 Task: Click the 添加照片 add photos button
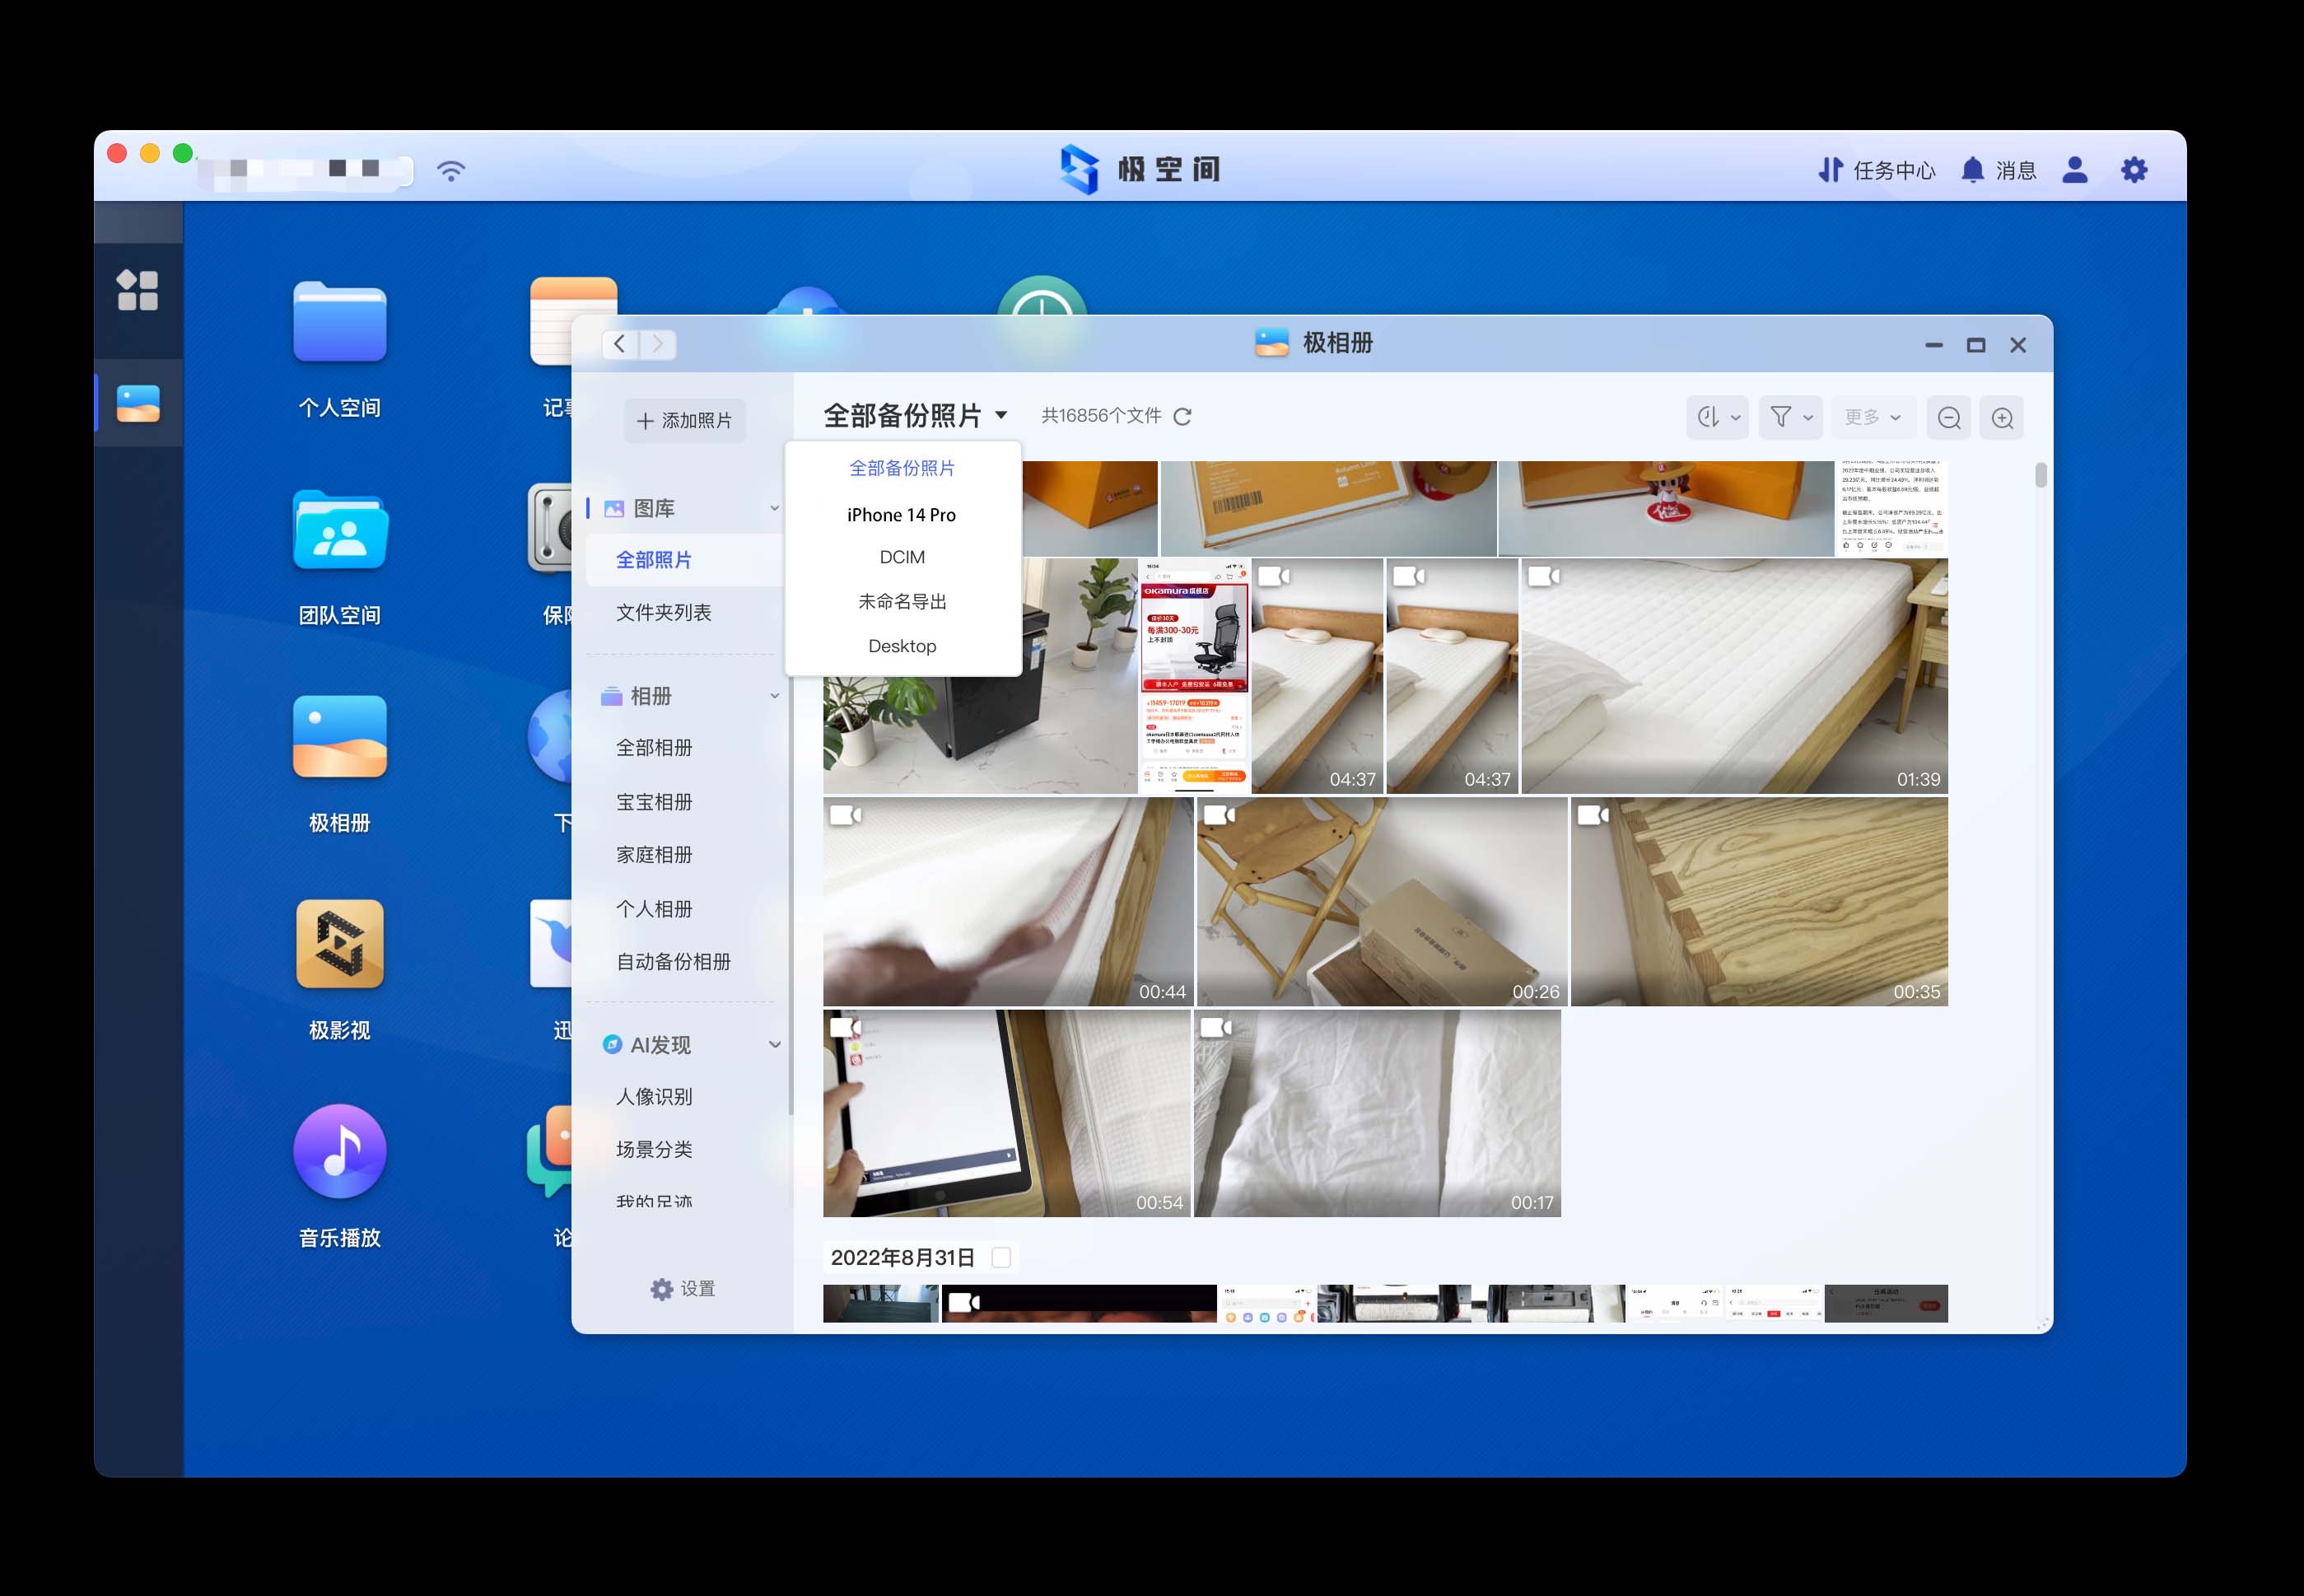click(686, 420)
